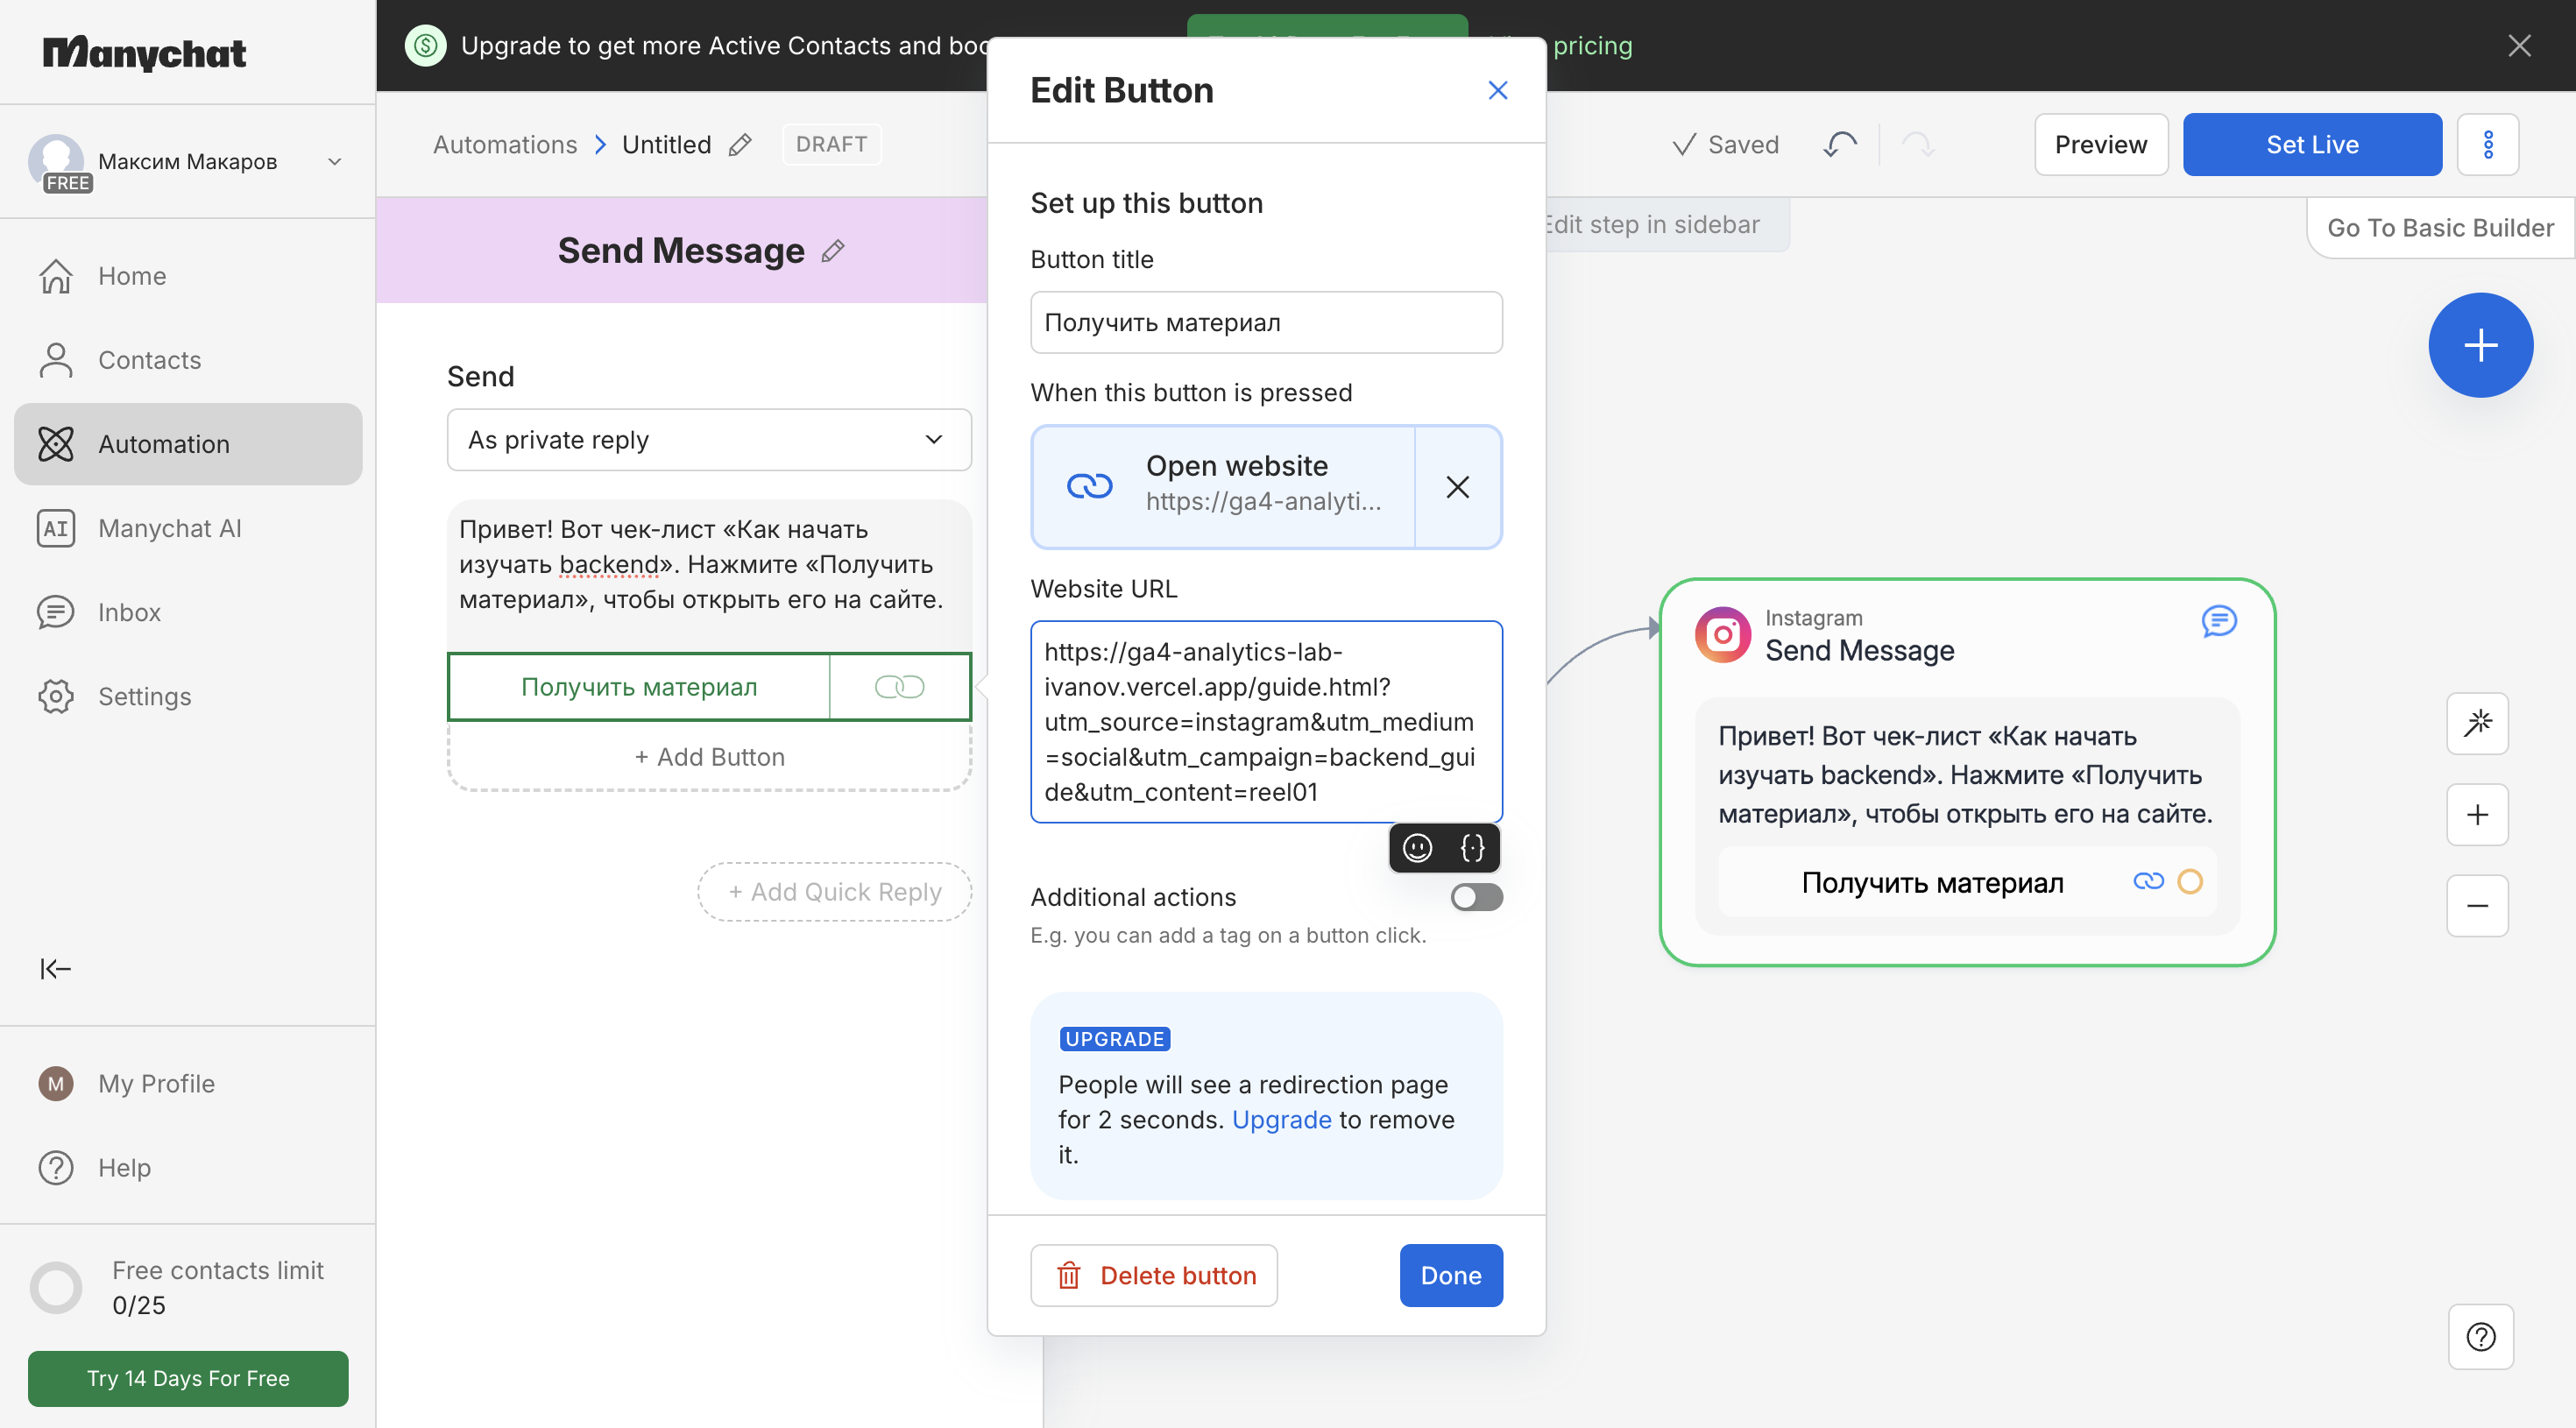Rename automation with Untitled pencil icon

pyautogui.click(x=740, y=145)
